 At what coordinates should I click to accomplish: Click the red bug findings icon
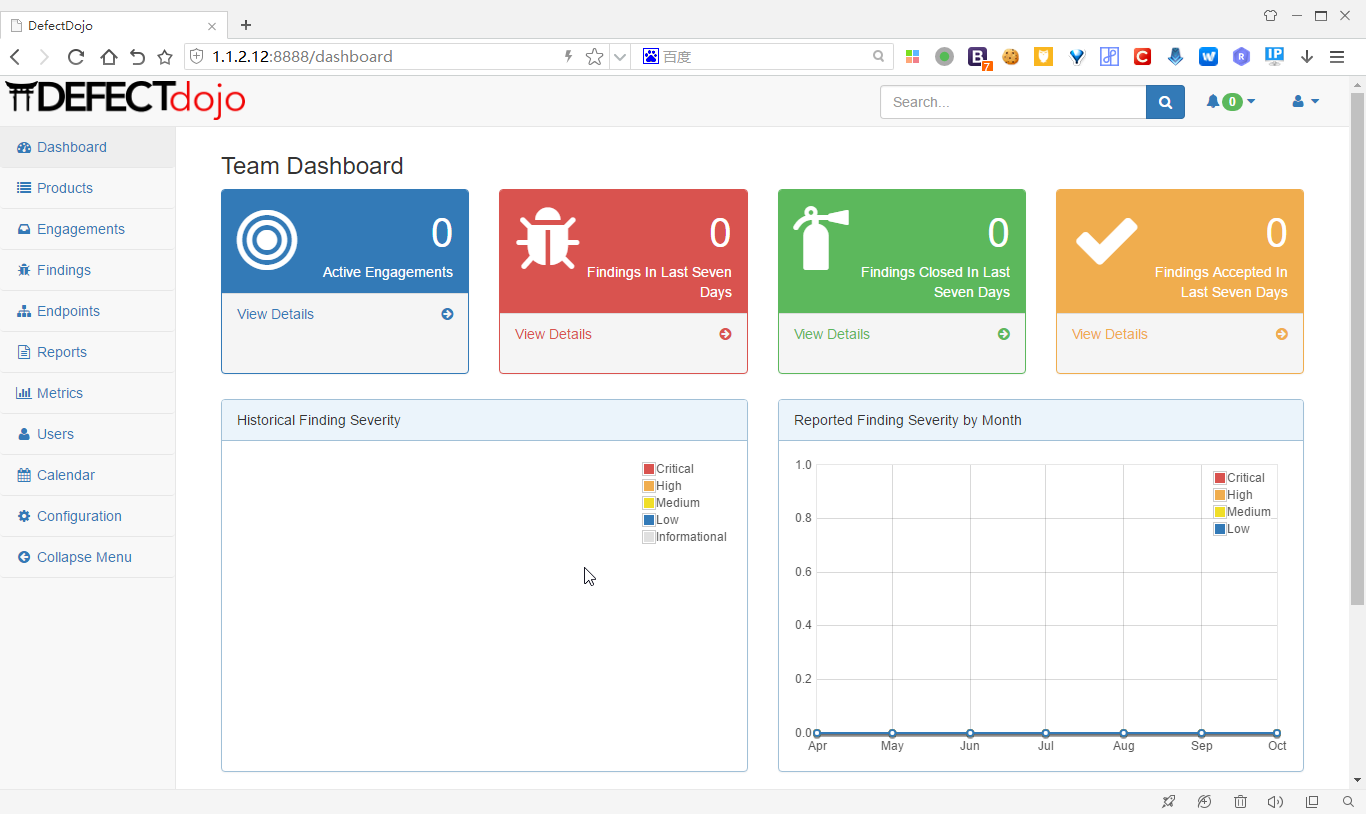(x=547, y=240)
